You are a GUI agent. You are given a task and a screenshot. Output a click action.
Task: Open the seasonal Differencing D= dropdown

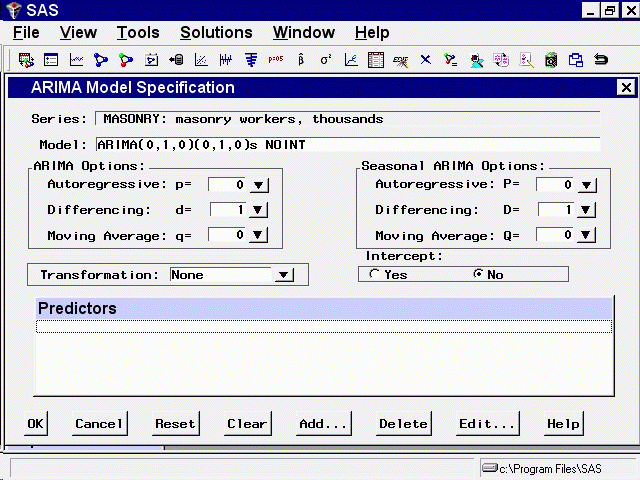pos(587,210)
